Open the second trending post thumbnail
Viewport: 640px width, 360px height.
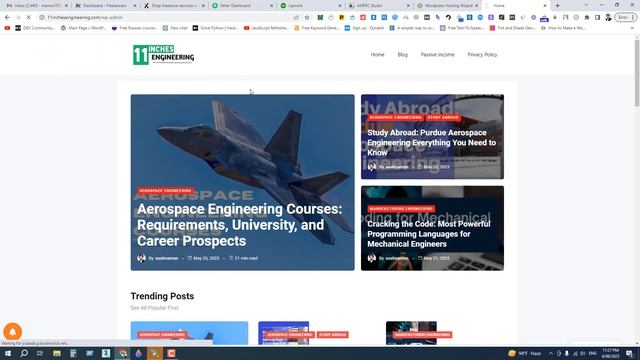[x=284, y=333]
